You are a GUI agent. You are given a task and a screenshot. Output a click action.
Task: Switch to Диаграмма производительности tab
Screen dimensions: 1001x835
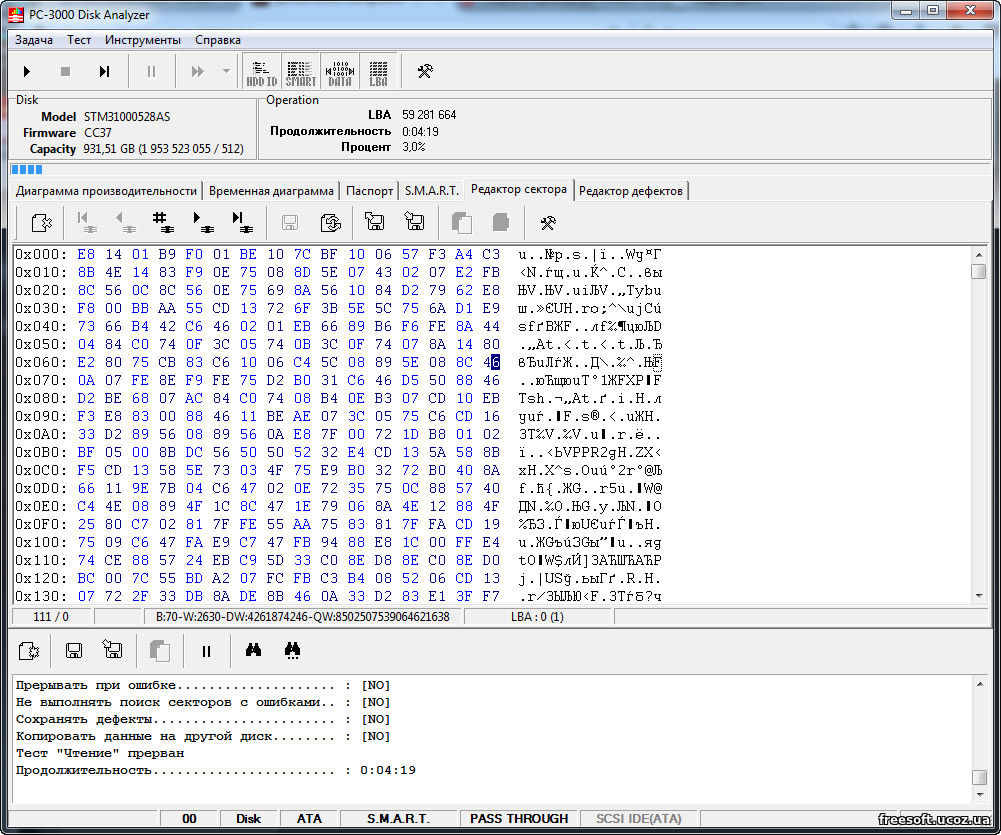[x=106, y=191]
